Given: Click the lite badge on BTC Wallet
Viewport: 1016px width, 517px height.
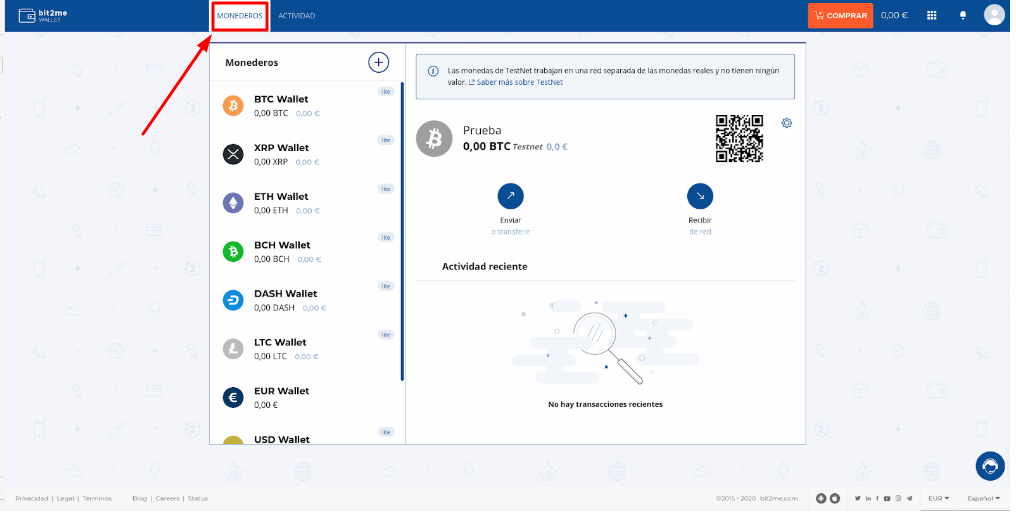Looking at the screenshot, I should [x=386, y=91].
